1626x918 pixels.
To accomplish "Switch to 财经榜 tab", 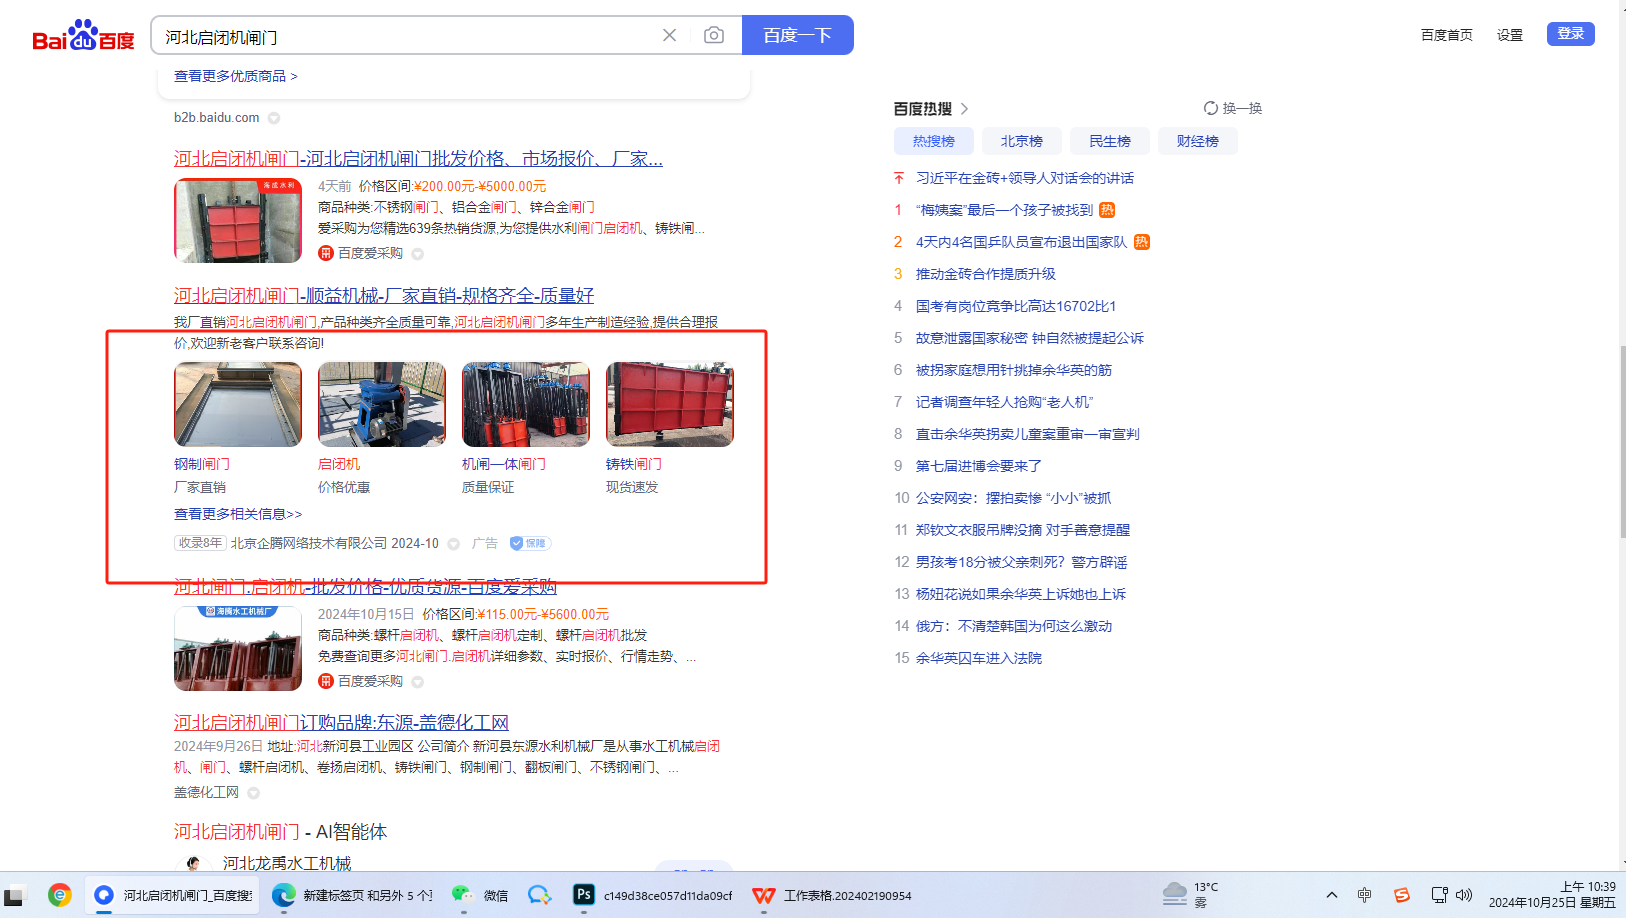I will tap(1197, 141).
